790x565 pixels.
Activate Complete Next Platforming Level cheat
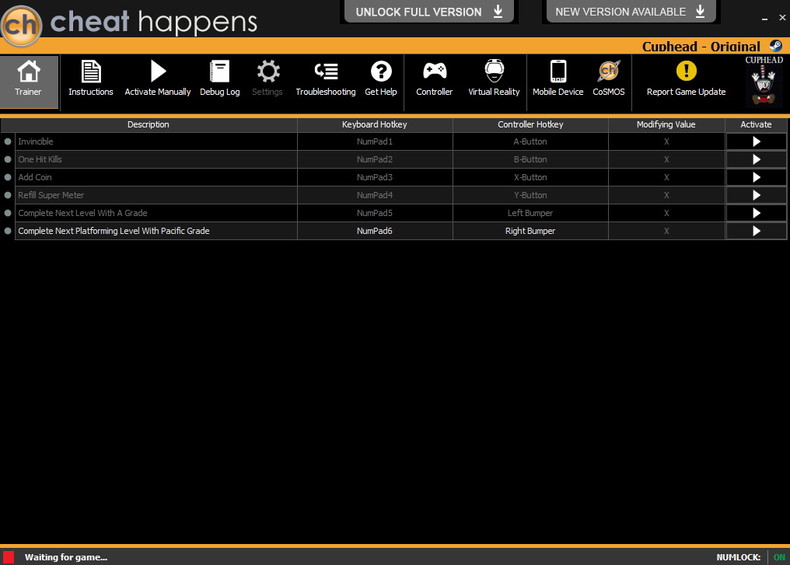(756, 231)
